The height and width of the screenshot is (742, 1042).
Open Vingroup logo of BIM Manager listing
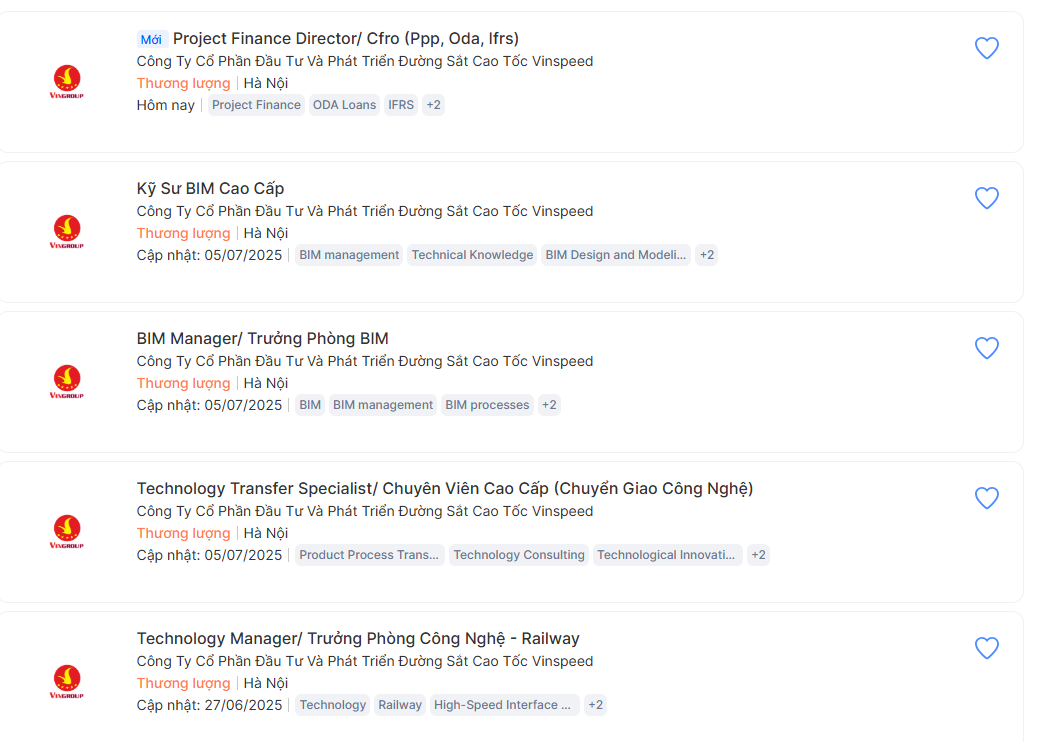point(67,382)
